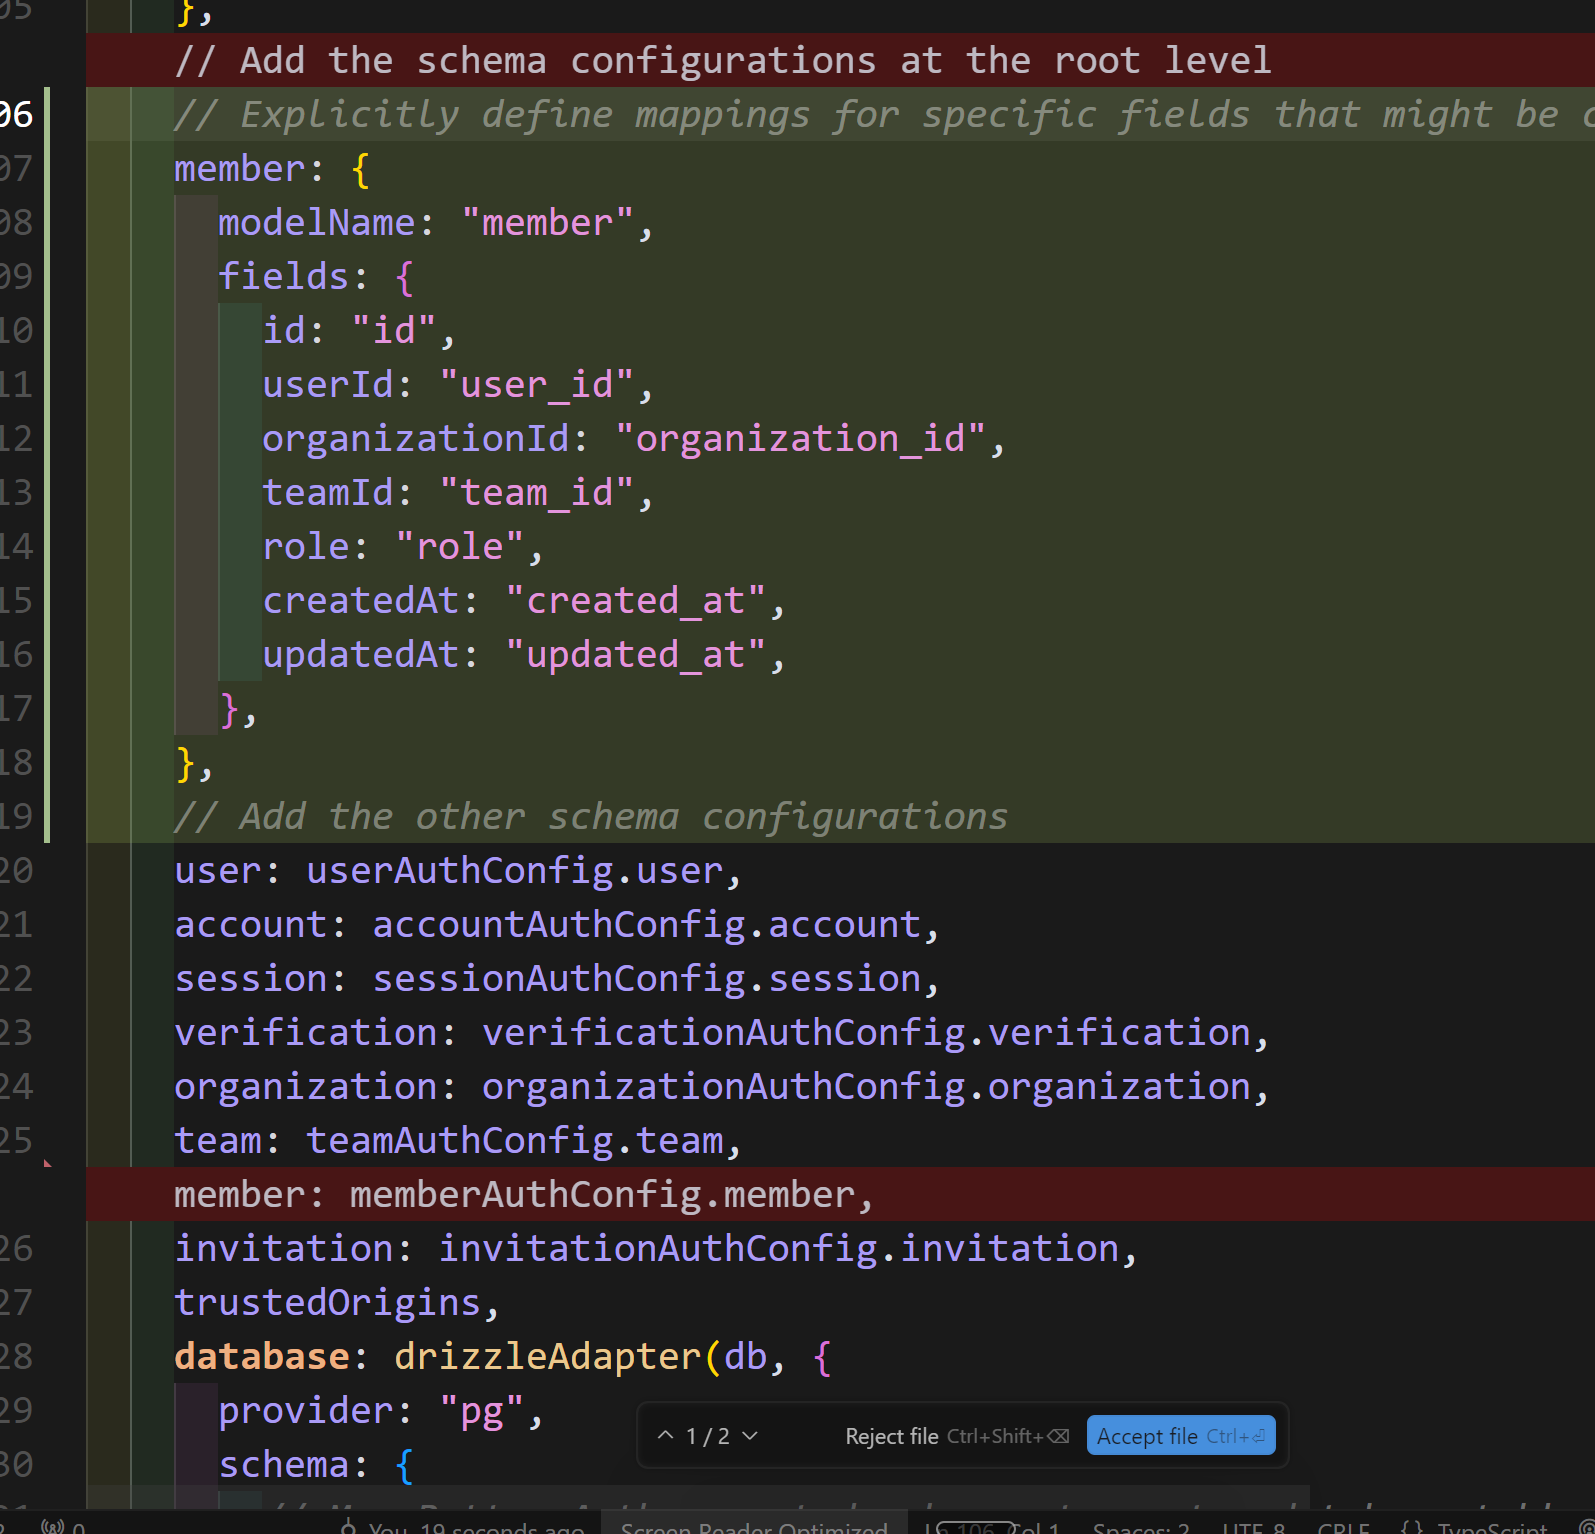Image resolution: width=1595 pixels, height=1534 pixels.
Task: Click the 'id: "id",' line
Action: 359,331
